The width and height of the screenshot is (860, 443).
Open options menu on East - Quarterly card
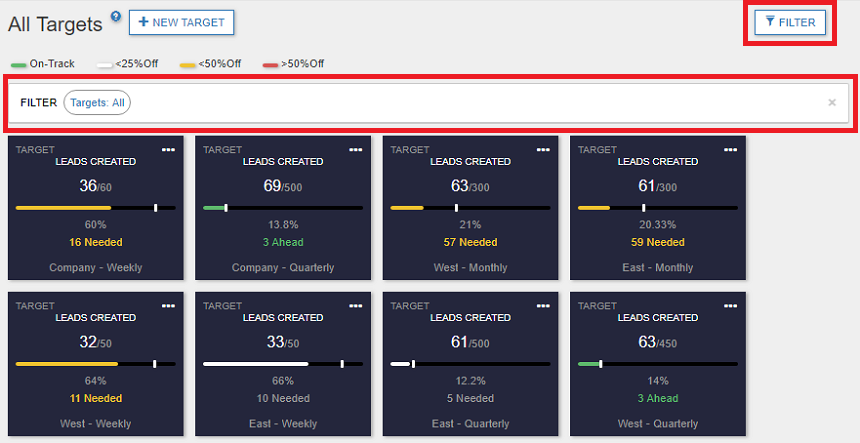coord(543,305)
